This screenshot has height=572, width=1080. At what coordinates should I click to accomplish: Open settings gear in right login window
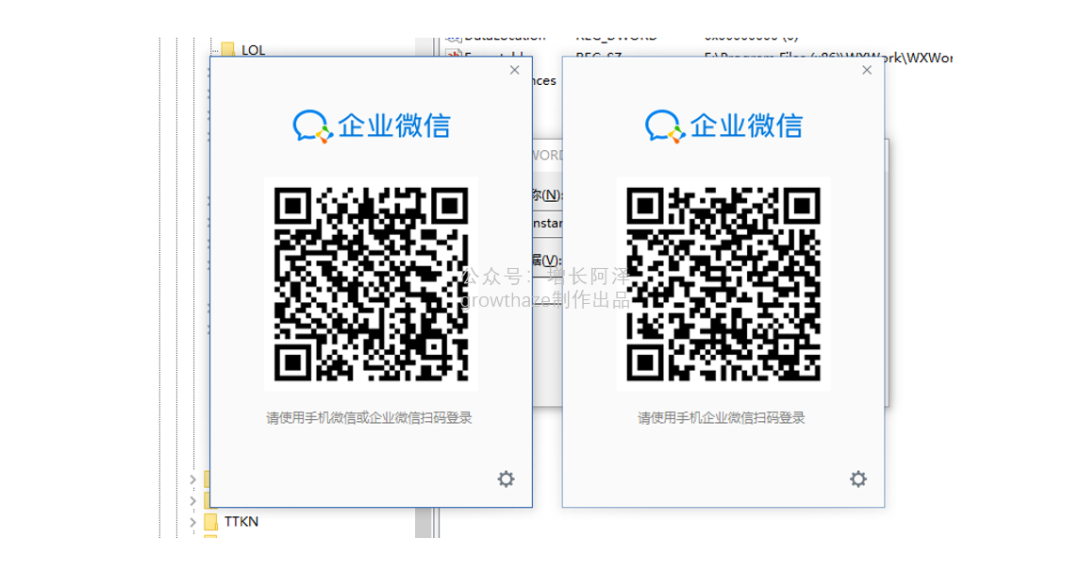858,479
